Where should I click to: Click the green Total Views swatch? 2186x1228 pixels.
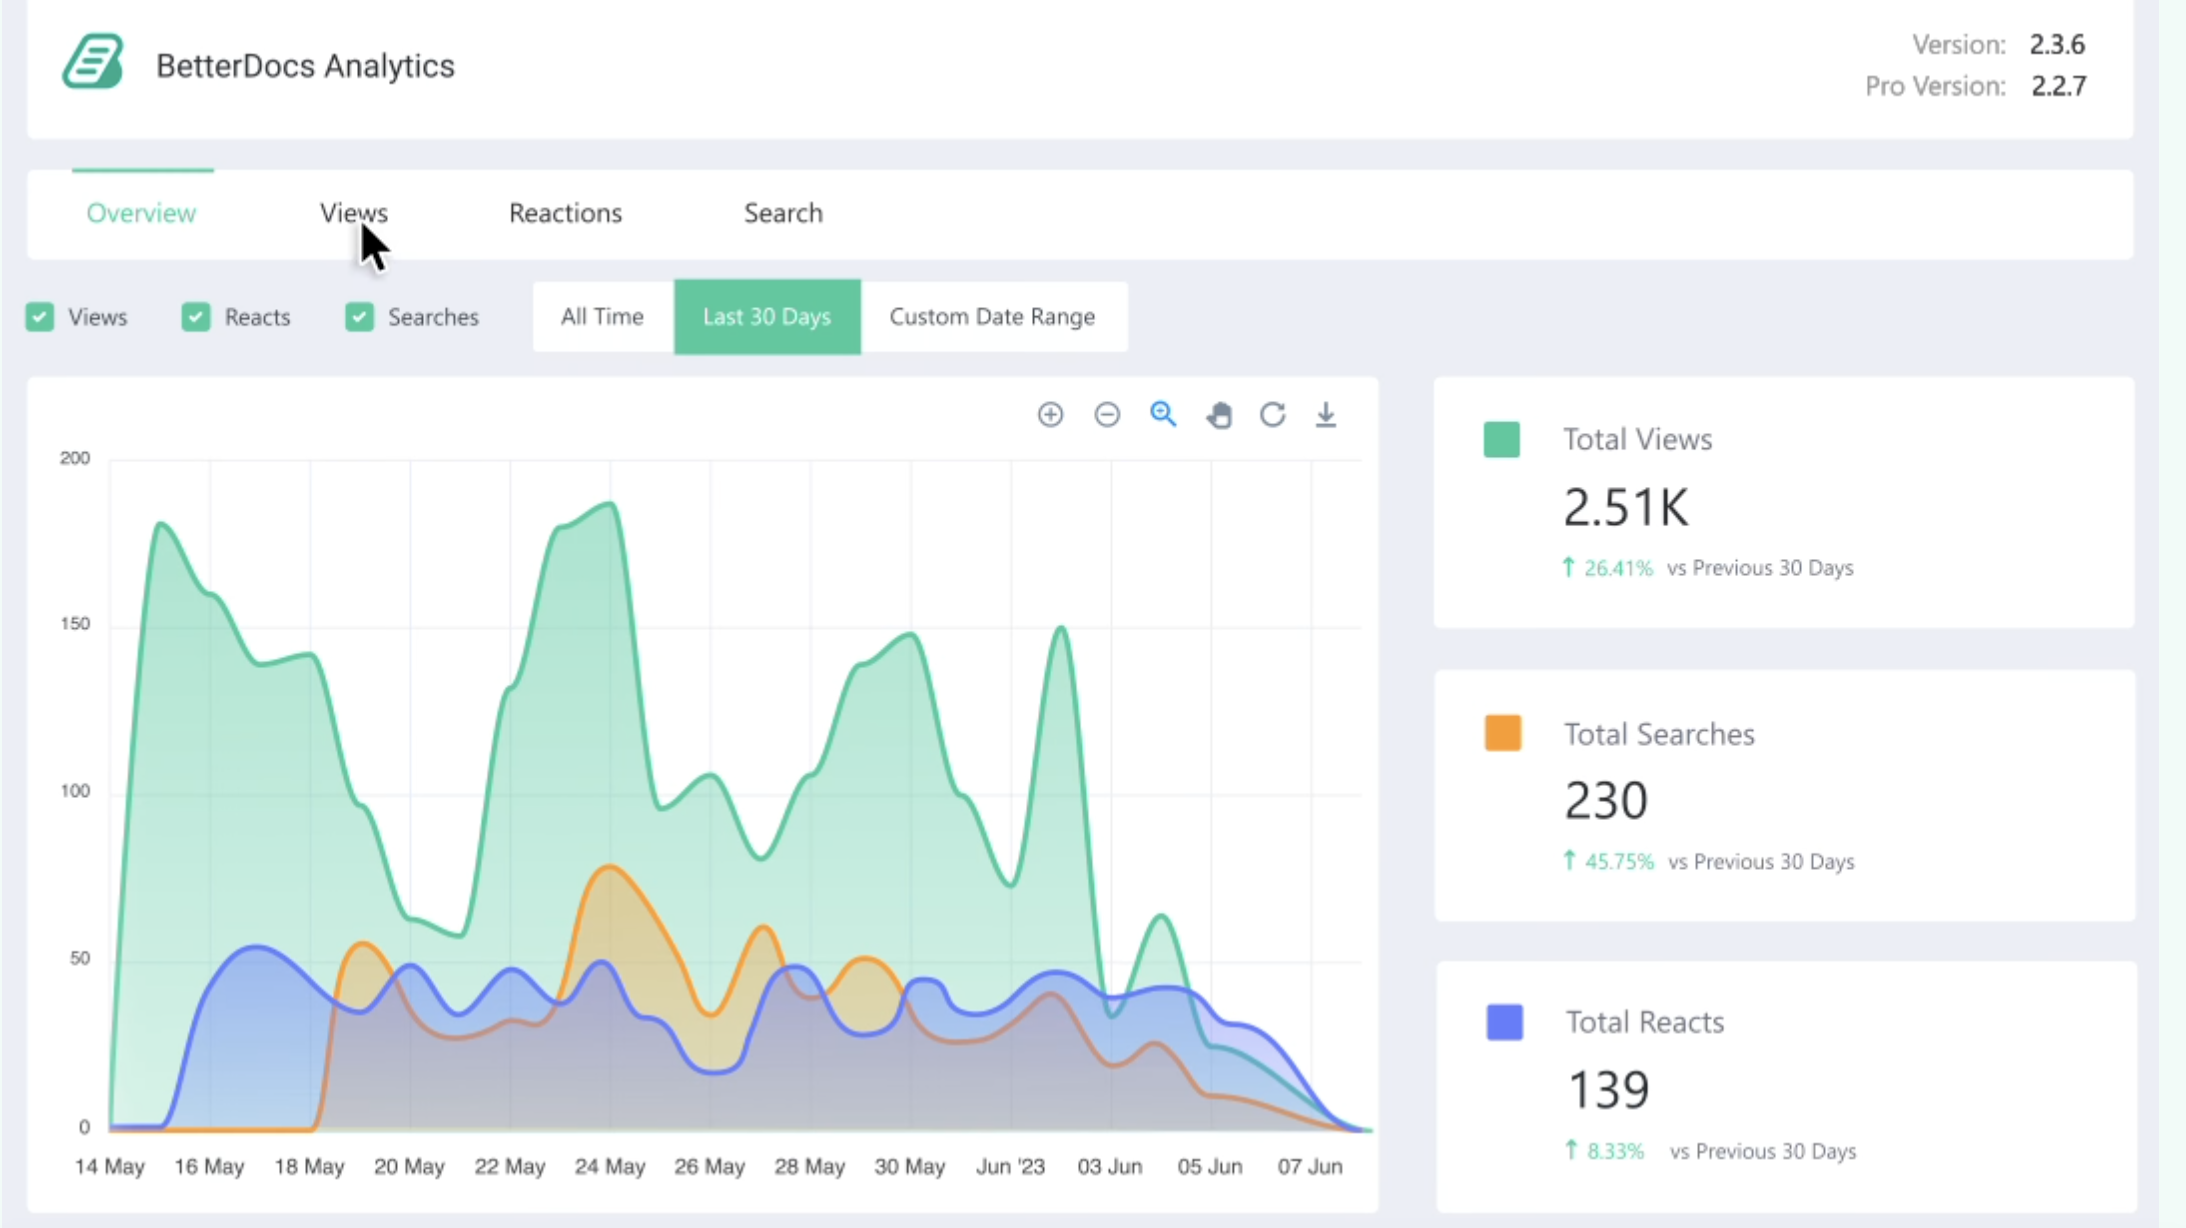1502,440
